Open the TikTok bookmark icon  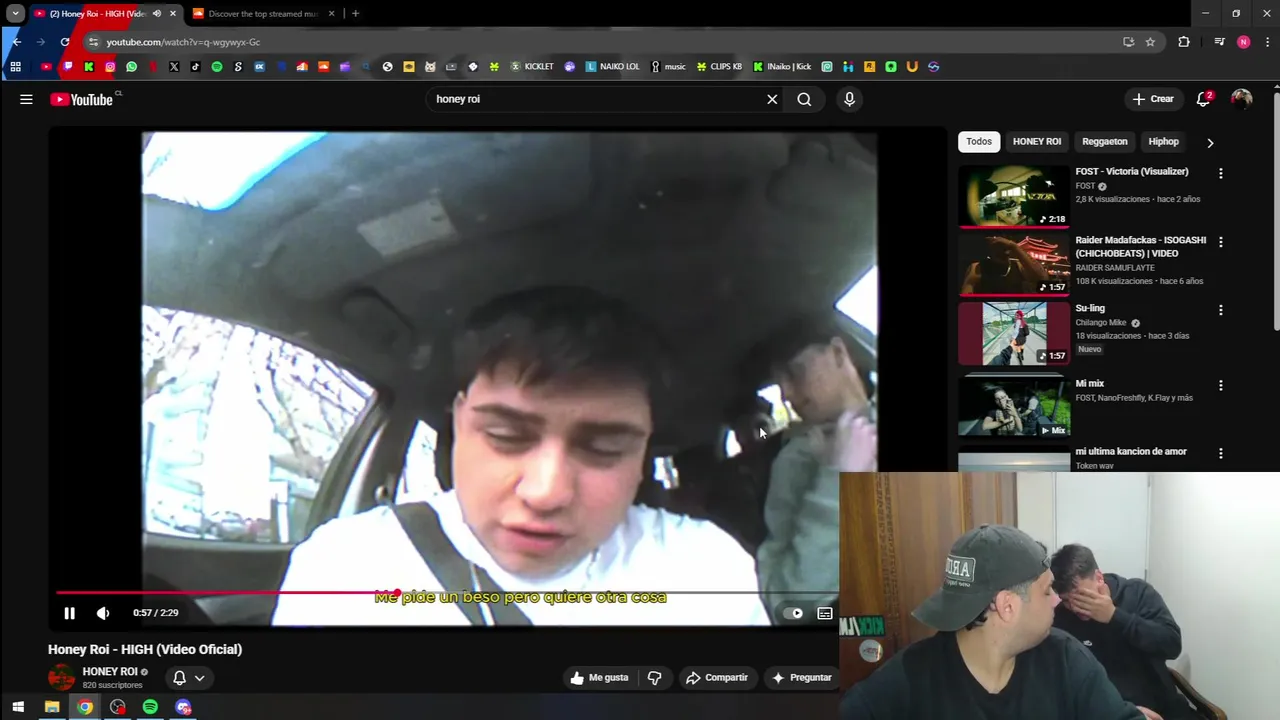(x=195, y=67)
